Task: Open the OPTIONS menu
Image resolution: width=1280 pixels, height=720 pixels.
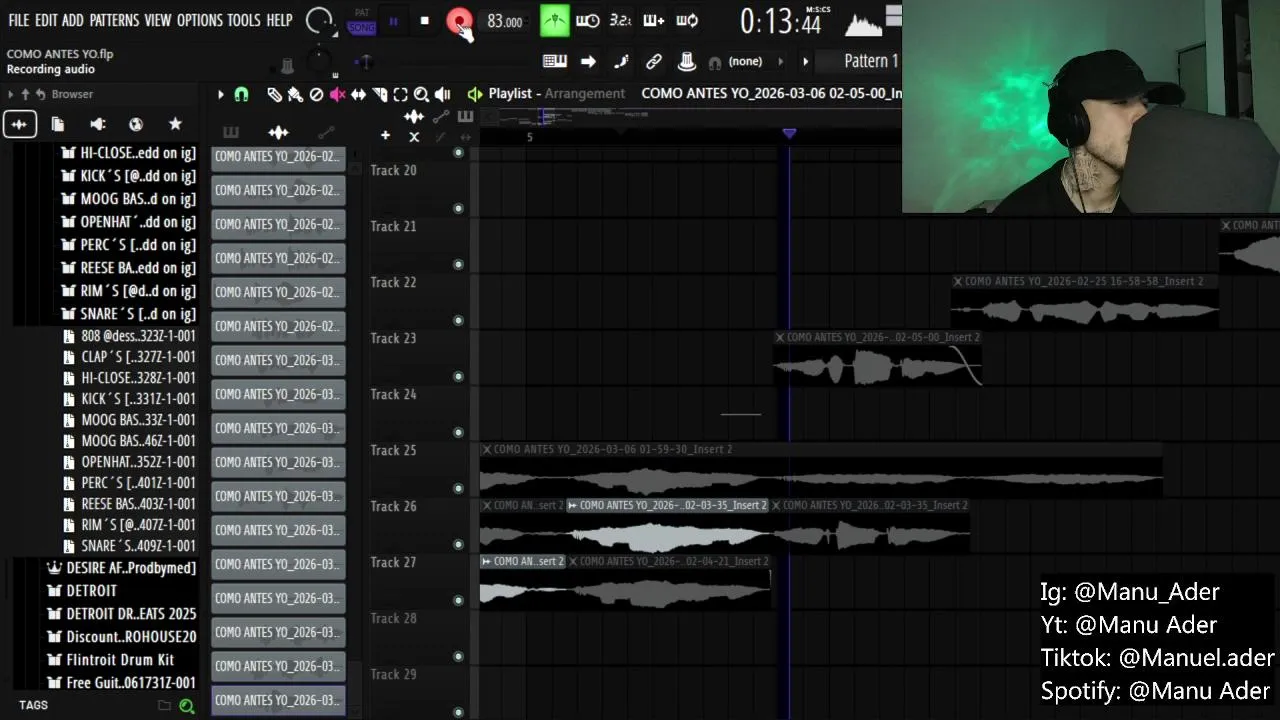Action: click(200, 20)
